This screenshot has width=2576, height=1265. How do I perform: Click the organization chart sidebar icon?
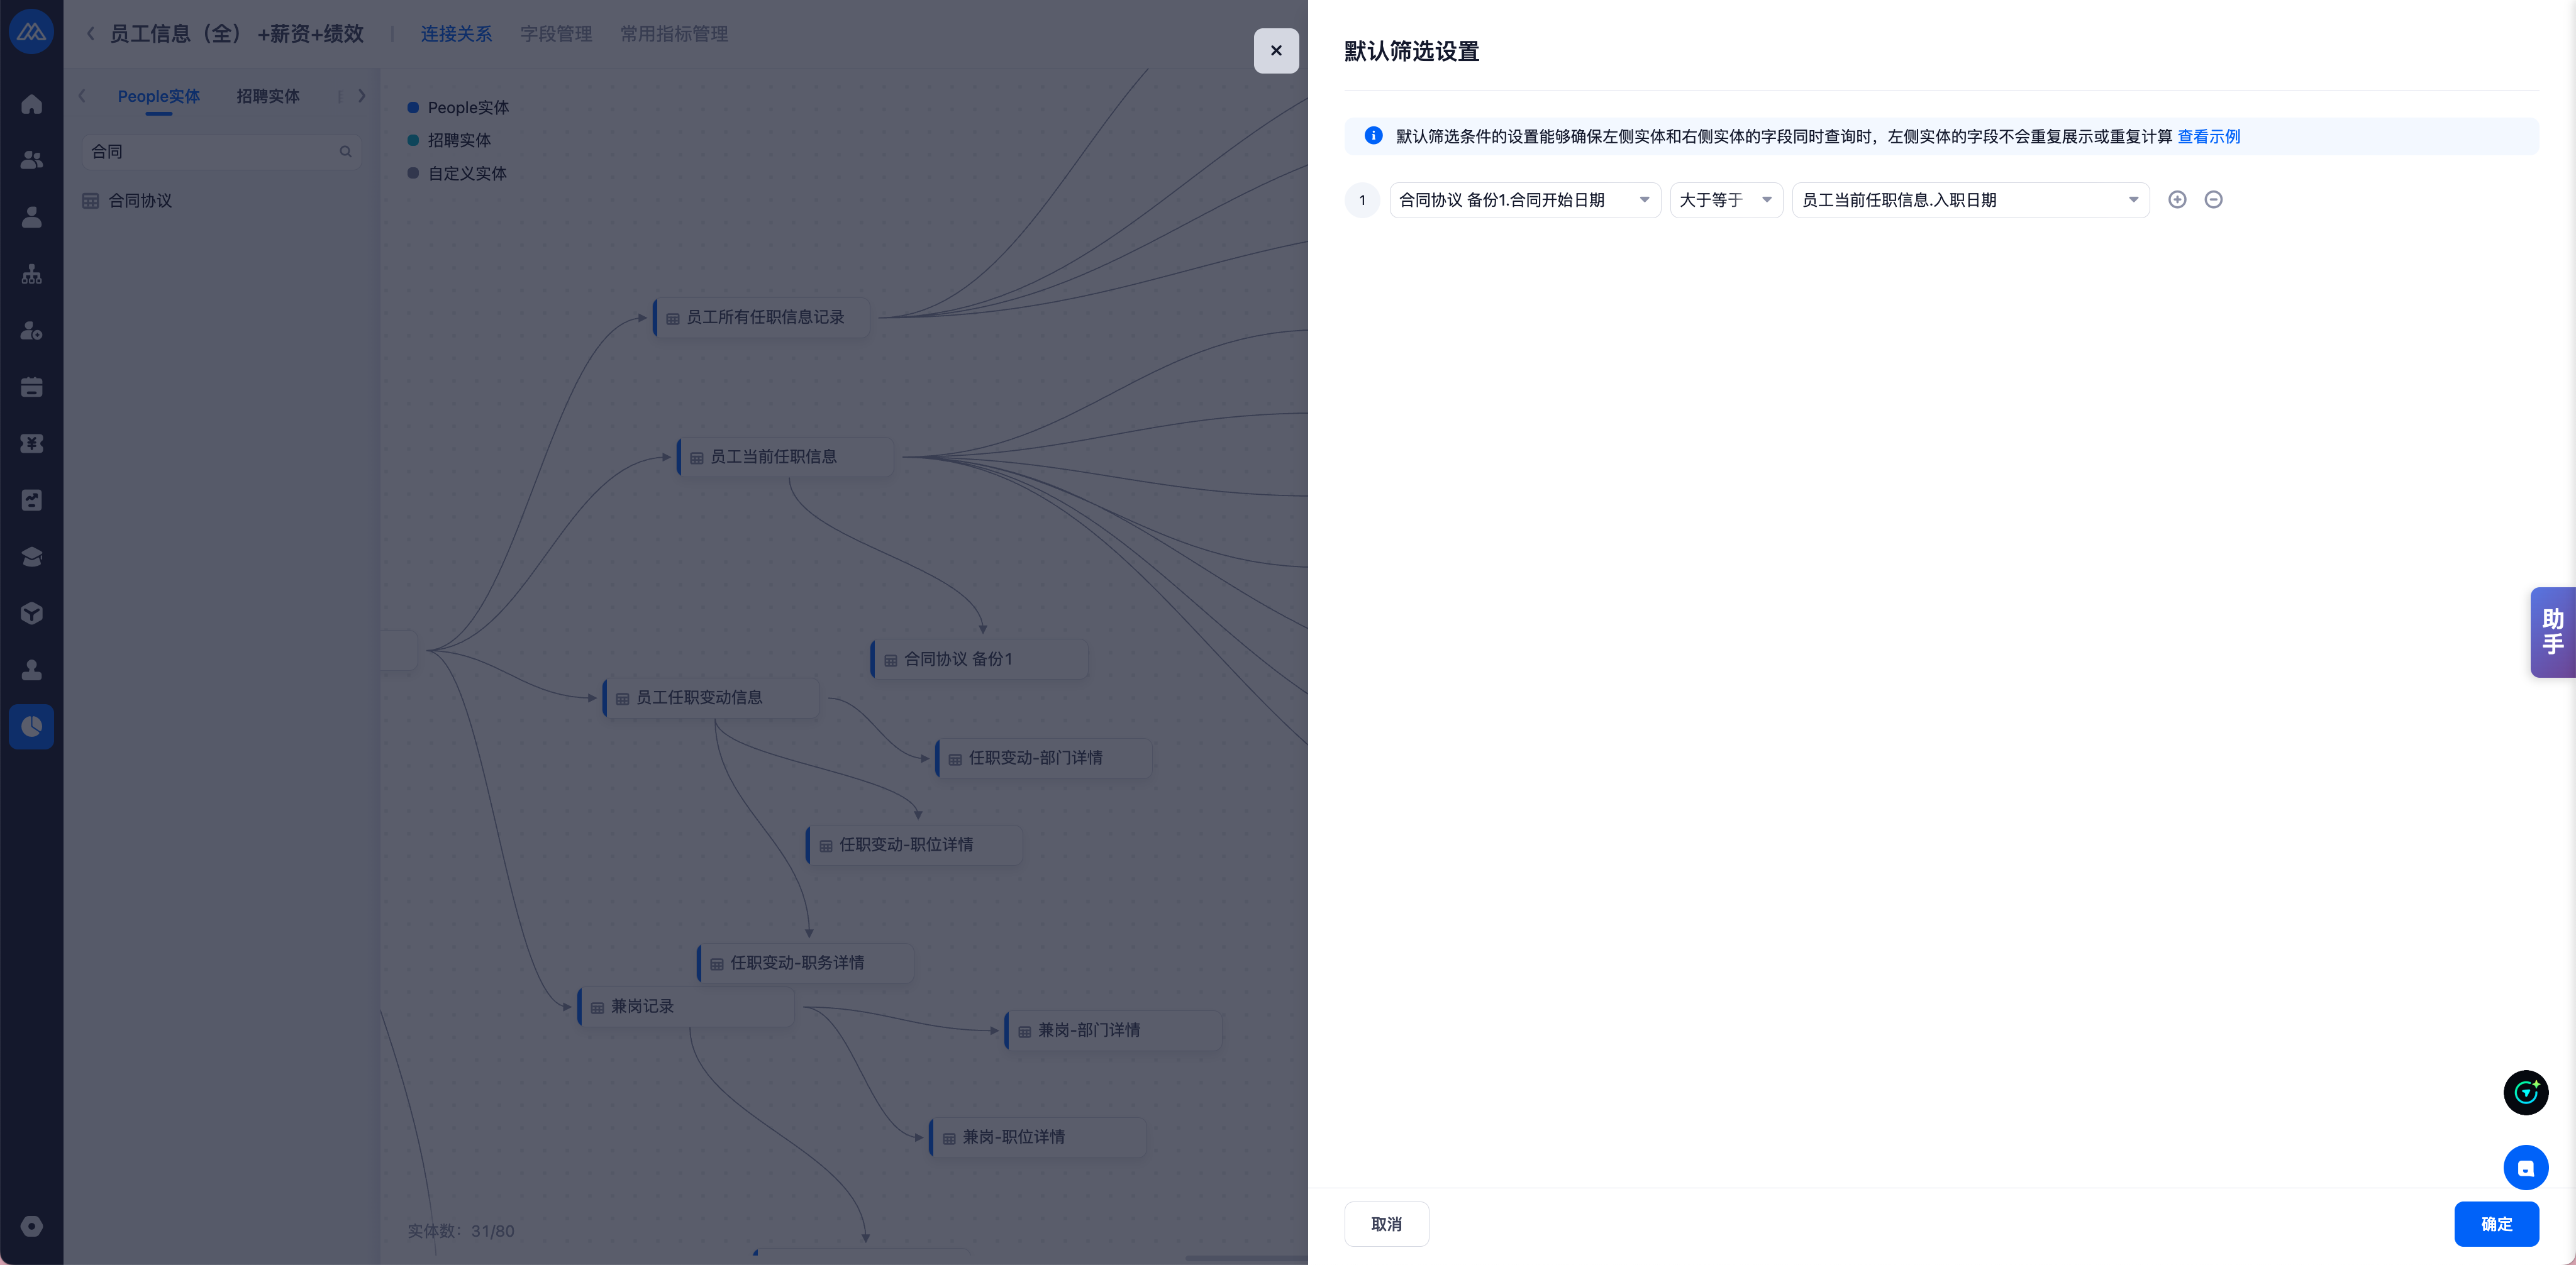(x=32, y=274)
